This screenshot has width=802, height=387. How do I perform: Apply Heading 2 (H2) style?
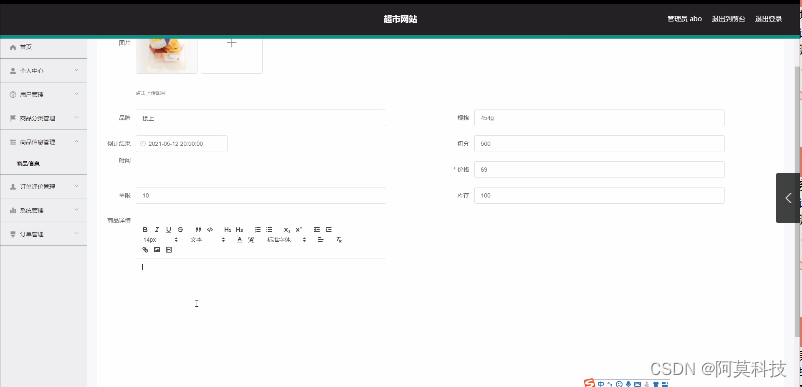click(239, 230)
